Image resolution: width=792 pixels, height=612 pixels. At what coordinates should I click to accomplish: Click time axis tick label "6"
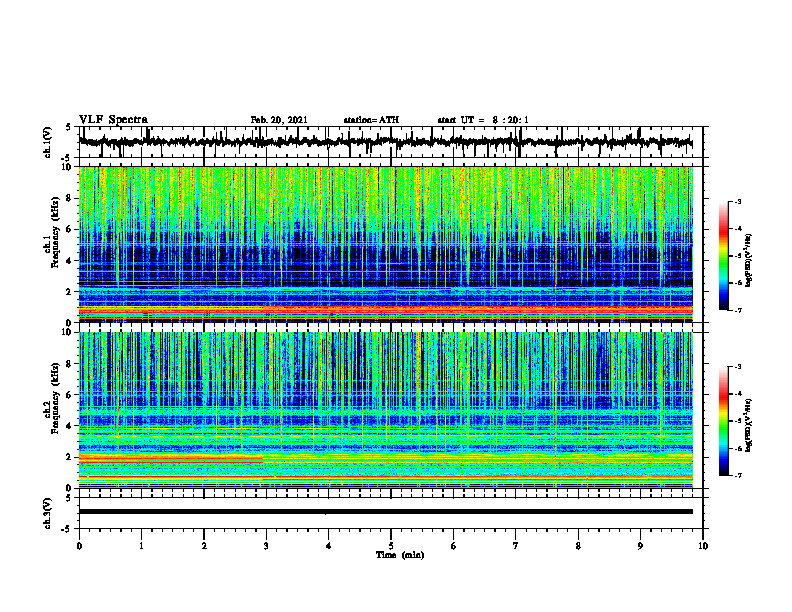click(x=454, y=546)
